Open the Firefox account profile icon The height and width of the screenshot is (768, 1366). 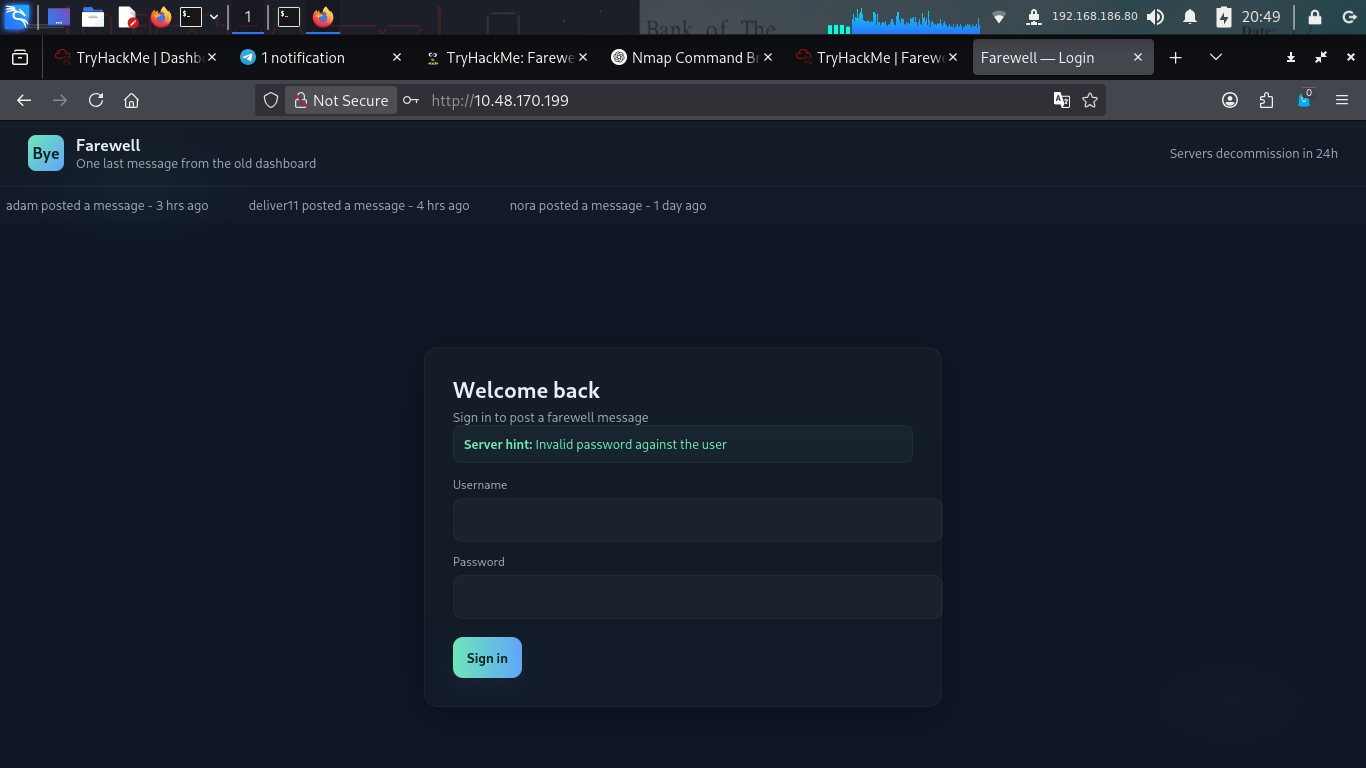click(1230, 100)
